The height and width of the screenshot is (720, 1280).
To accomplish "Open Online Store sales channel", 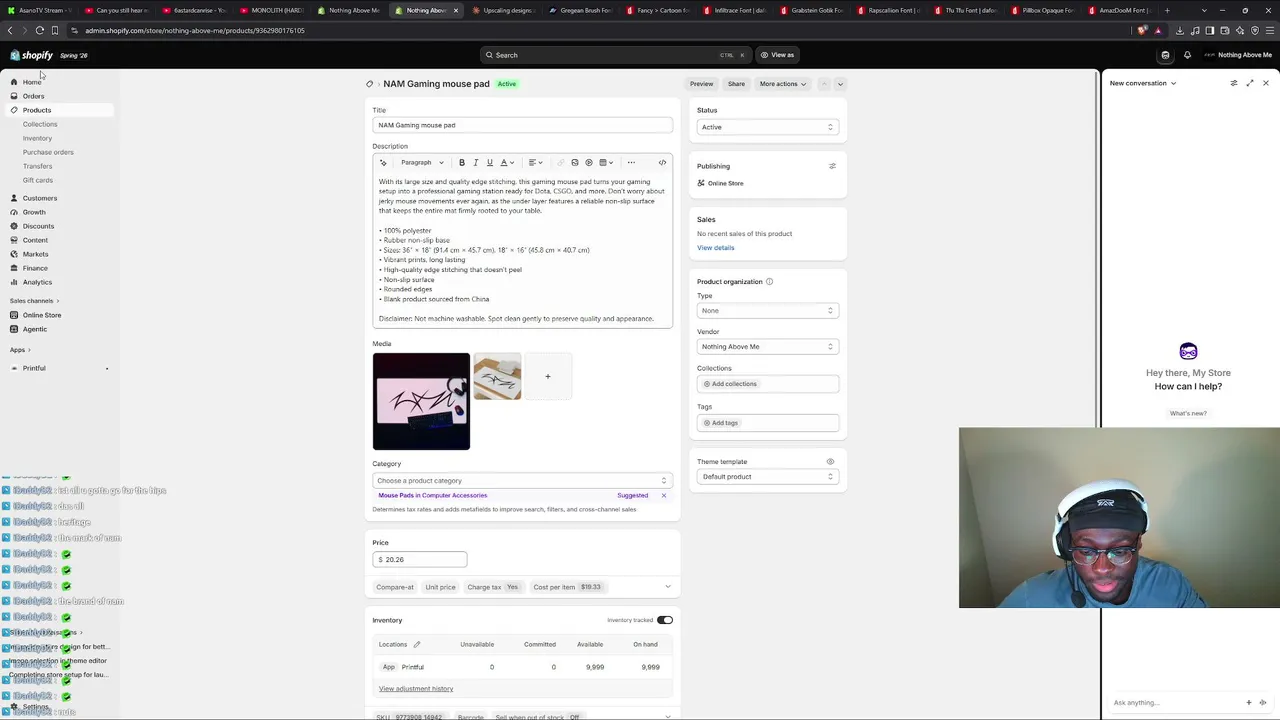I will (x=41, y=315).
